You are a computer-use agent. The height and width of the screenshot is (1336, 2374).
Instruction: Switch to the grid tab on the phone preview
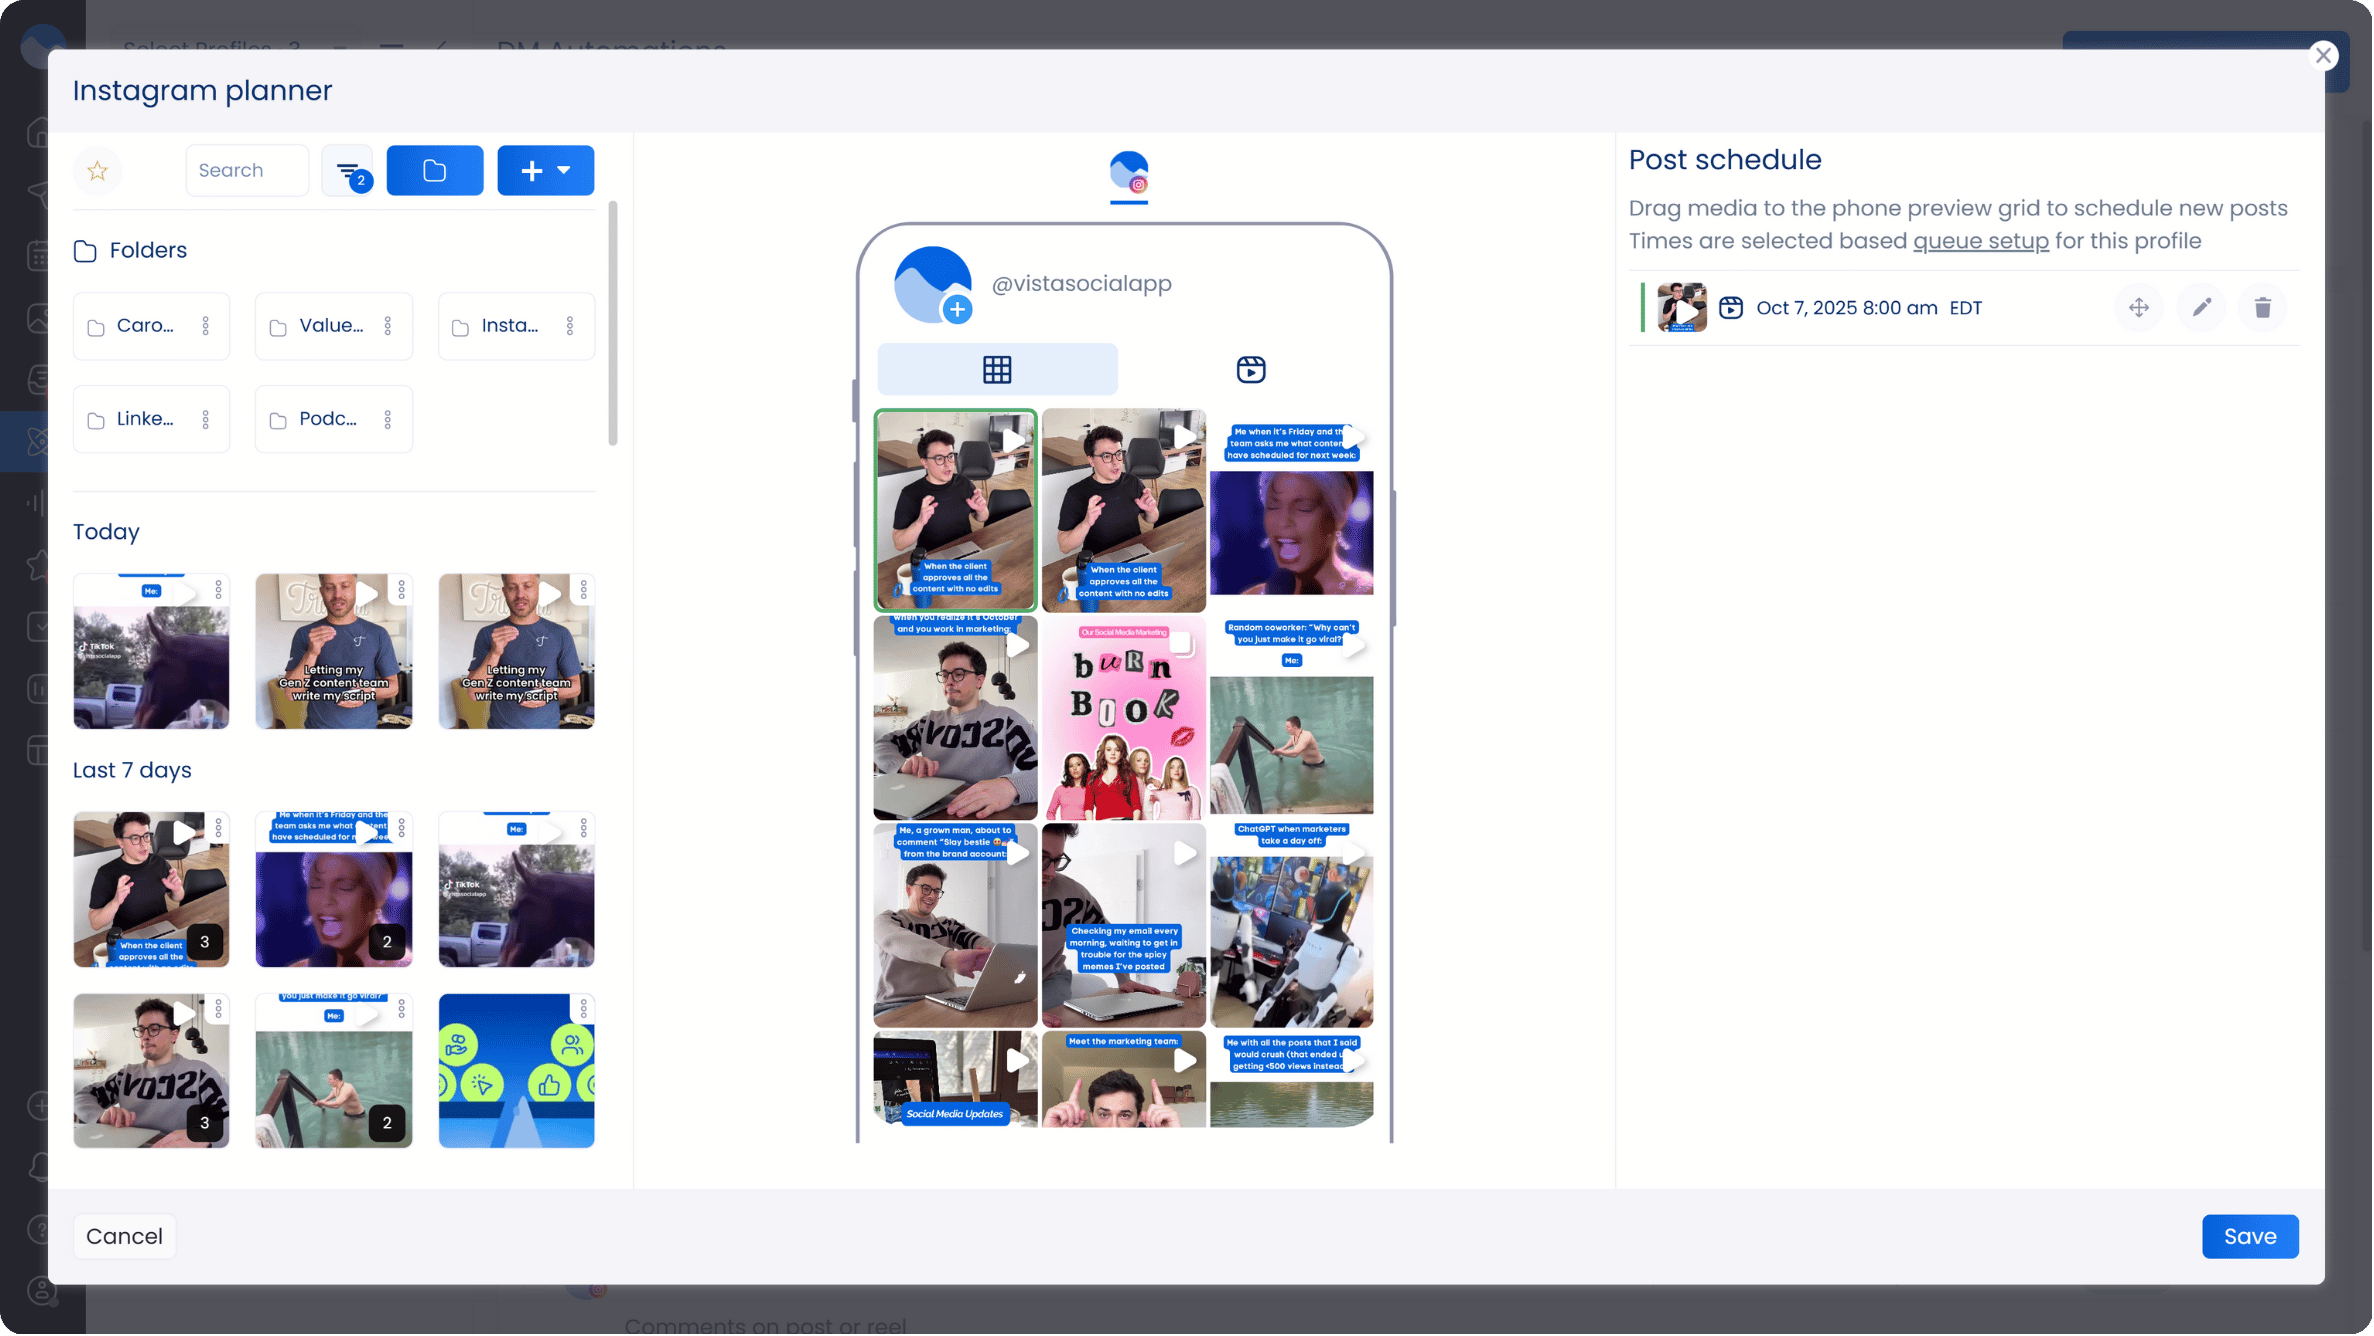(996, 368)
